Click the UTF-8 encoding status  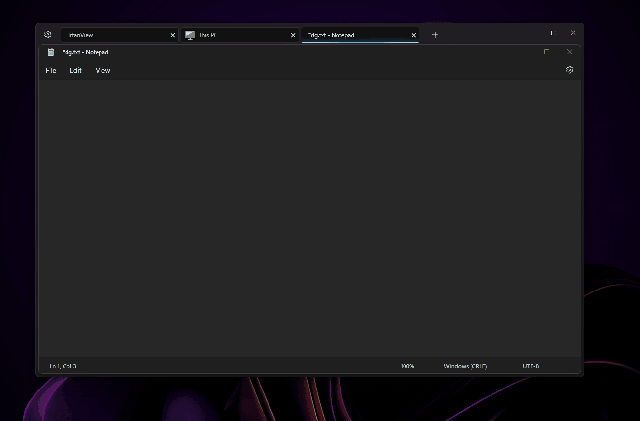pyautogui.click(x=531, y=366)
